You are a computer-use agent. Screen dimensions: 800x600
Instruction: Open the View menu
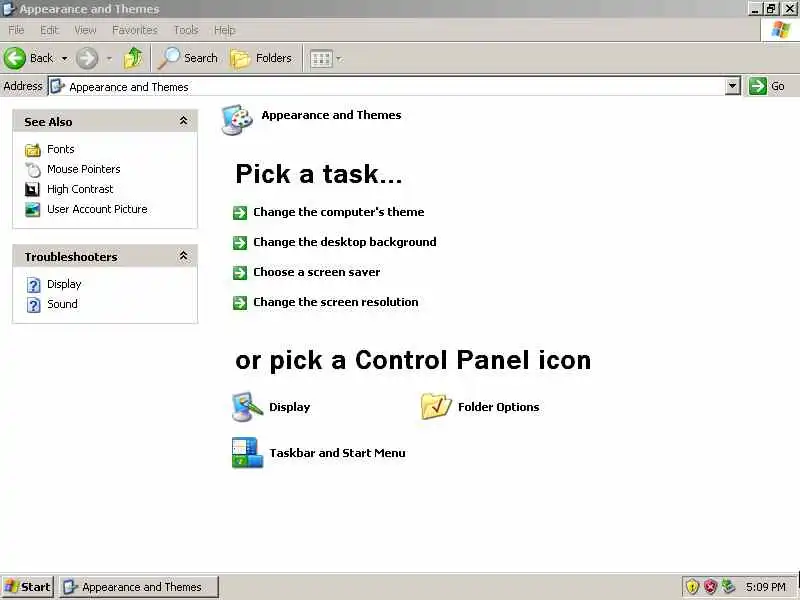[x=85, y=30]
